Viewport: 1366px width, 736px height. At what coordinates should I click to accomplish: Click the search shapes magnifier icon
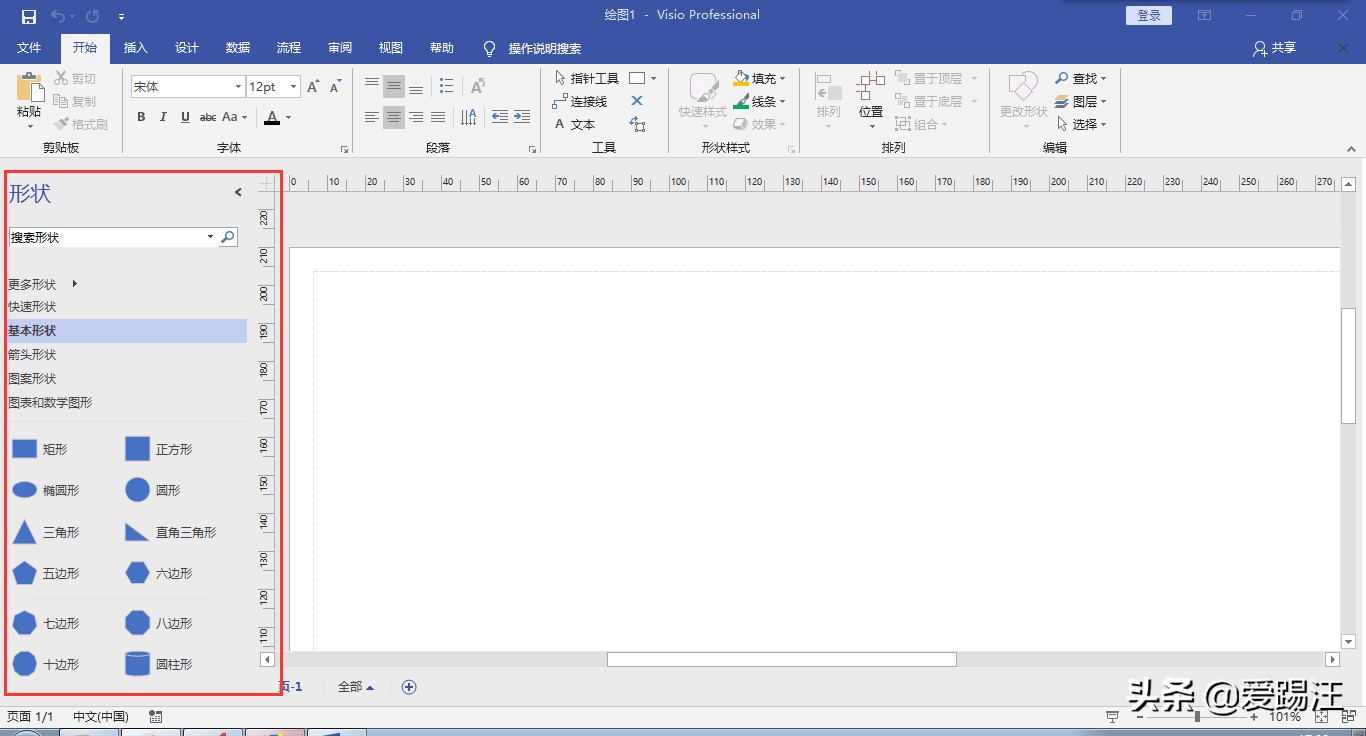[228, 237]
